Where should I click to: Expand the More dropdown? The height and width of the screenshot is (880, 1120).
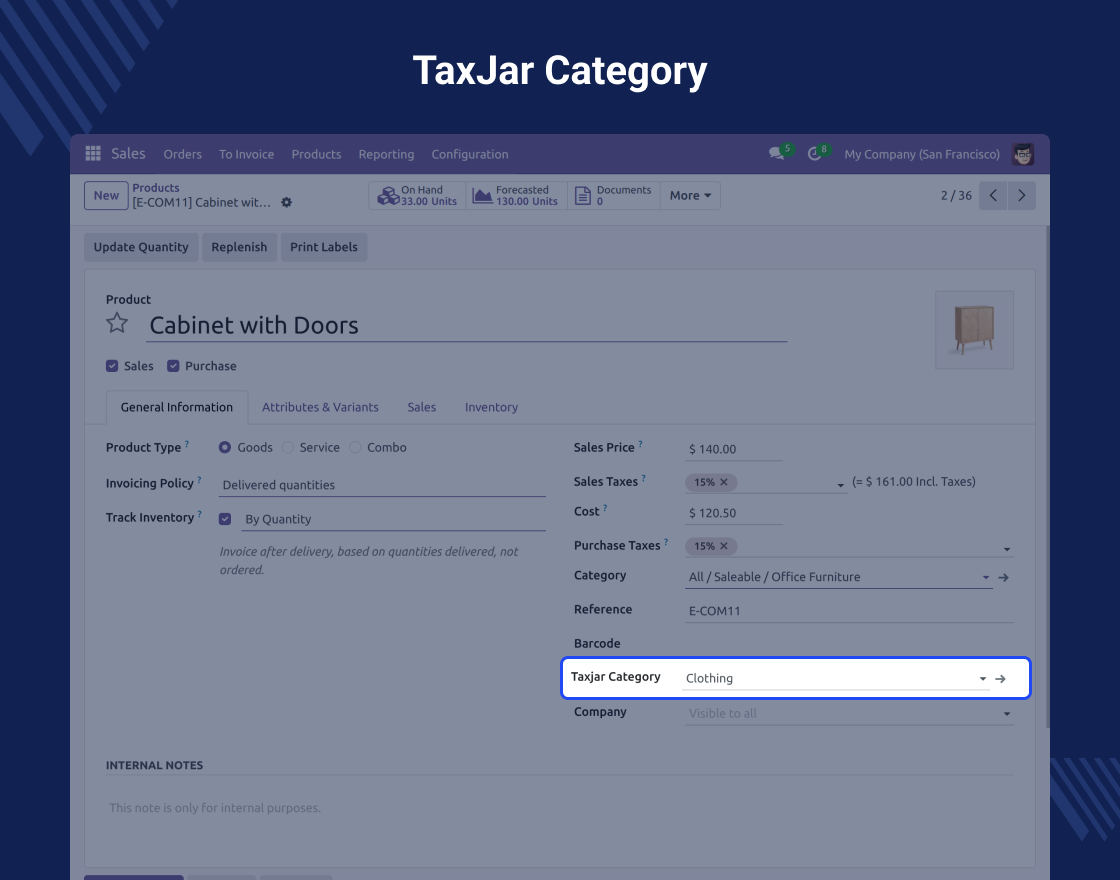coord(690,196)
